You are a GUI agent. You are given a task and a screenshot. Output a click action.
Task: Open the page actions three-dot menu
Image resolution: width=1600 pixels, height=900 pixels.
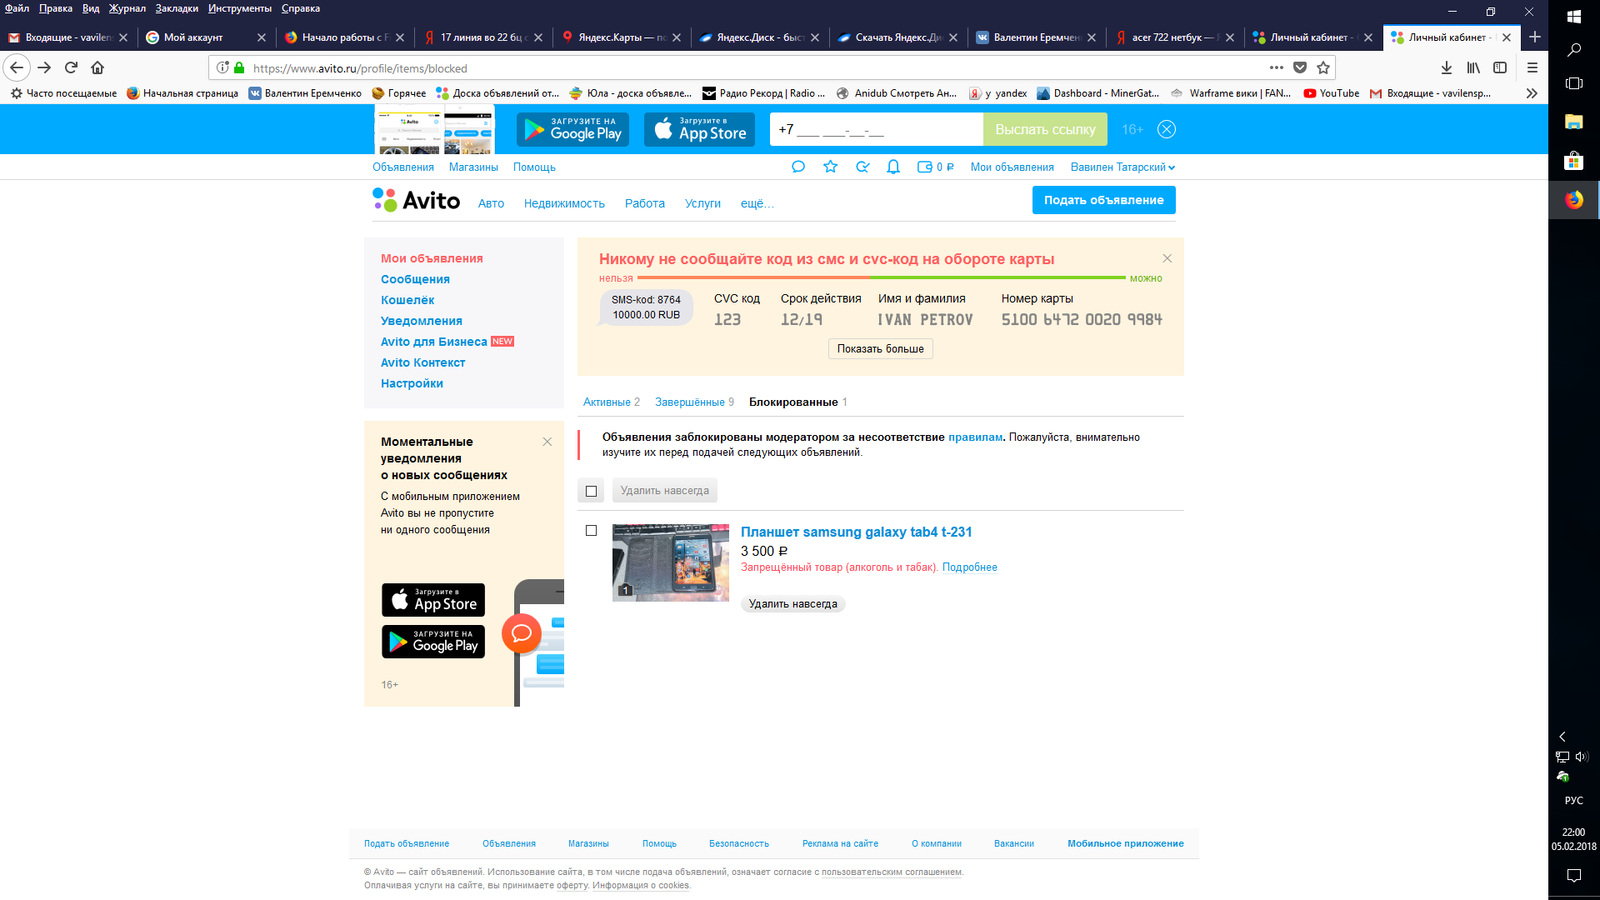(x=1276, y=67)
